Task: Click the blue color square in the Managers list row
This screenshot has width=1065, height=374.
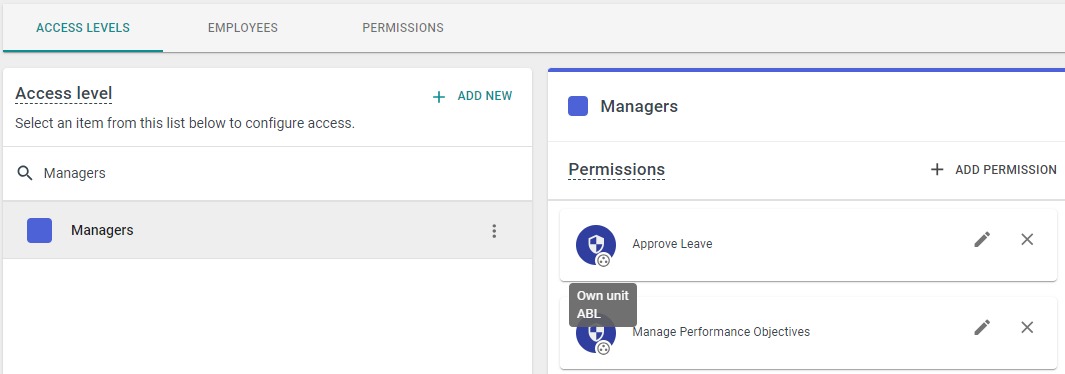Action: coord(39,230)
